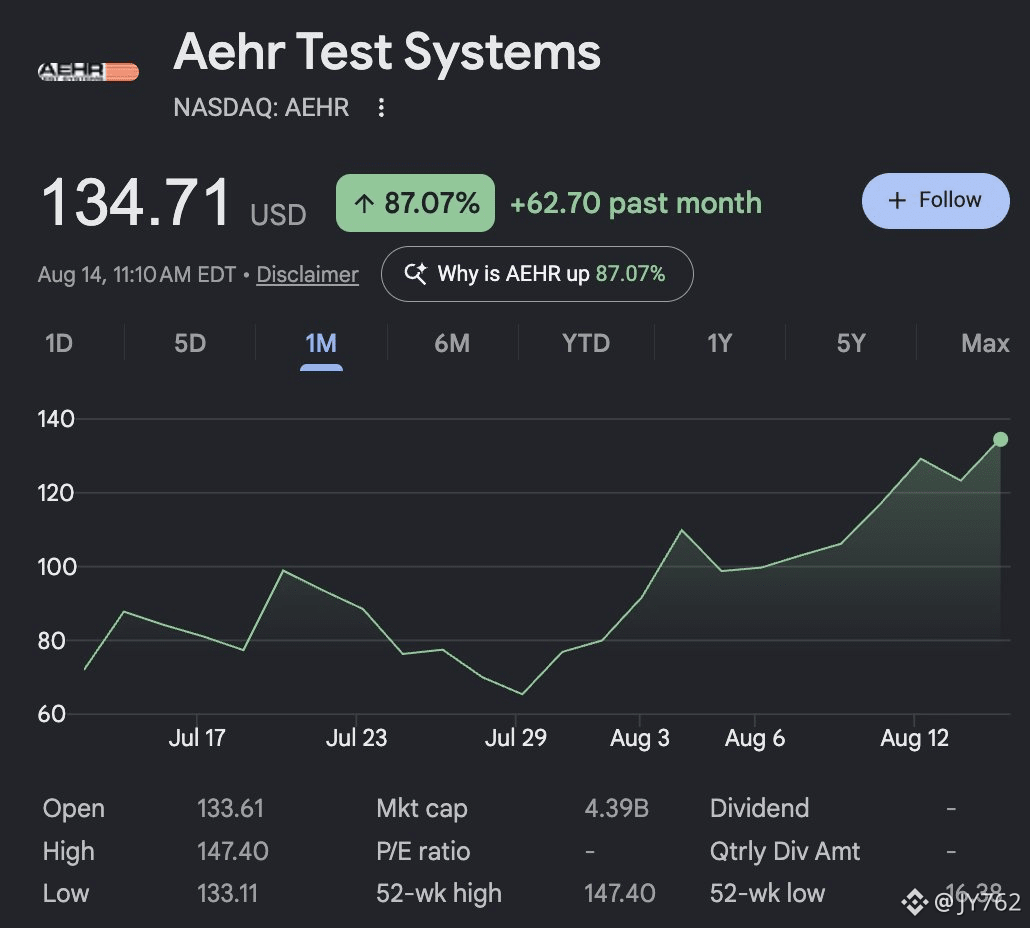Click the 'Aug 3' axis label
Viewport: 1030px width, 928px height.
tap(640, 738)
